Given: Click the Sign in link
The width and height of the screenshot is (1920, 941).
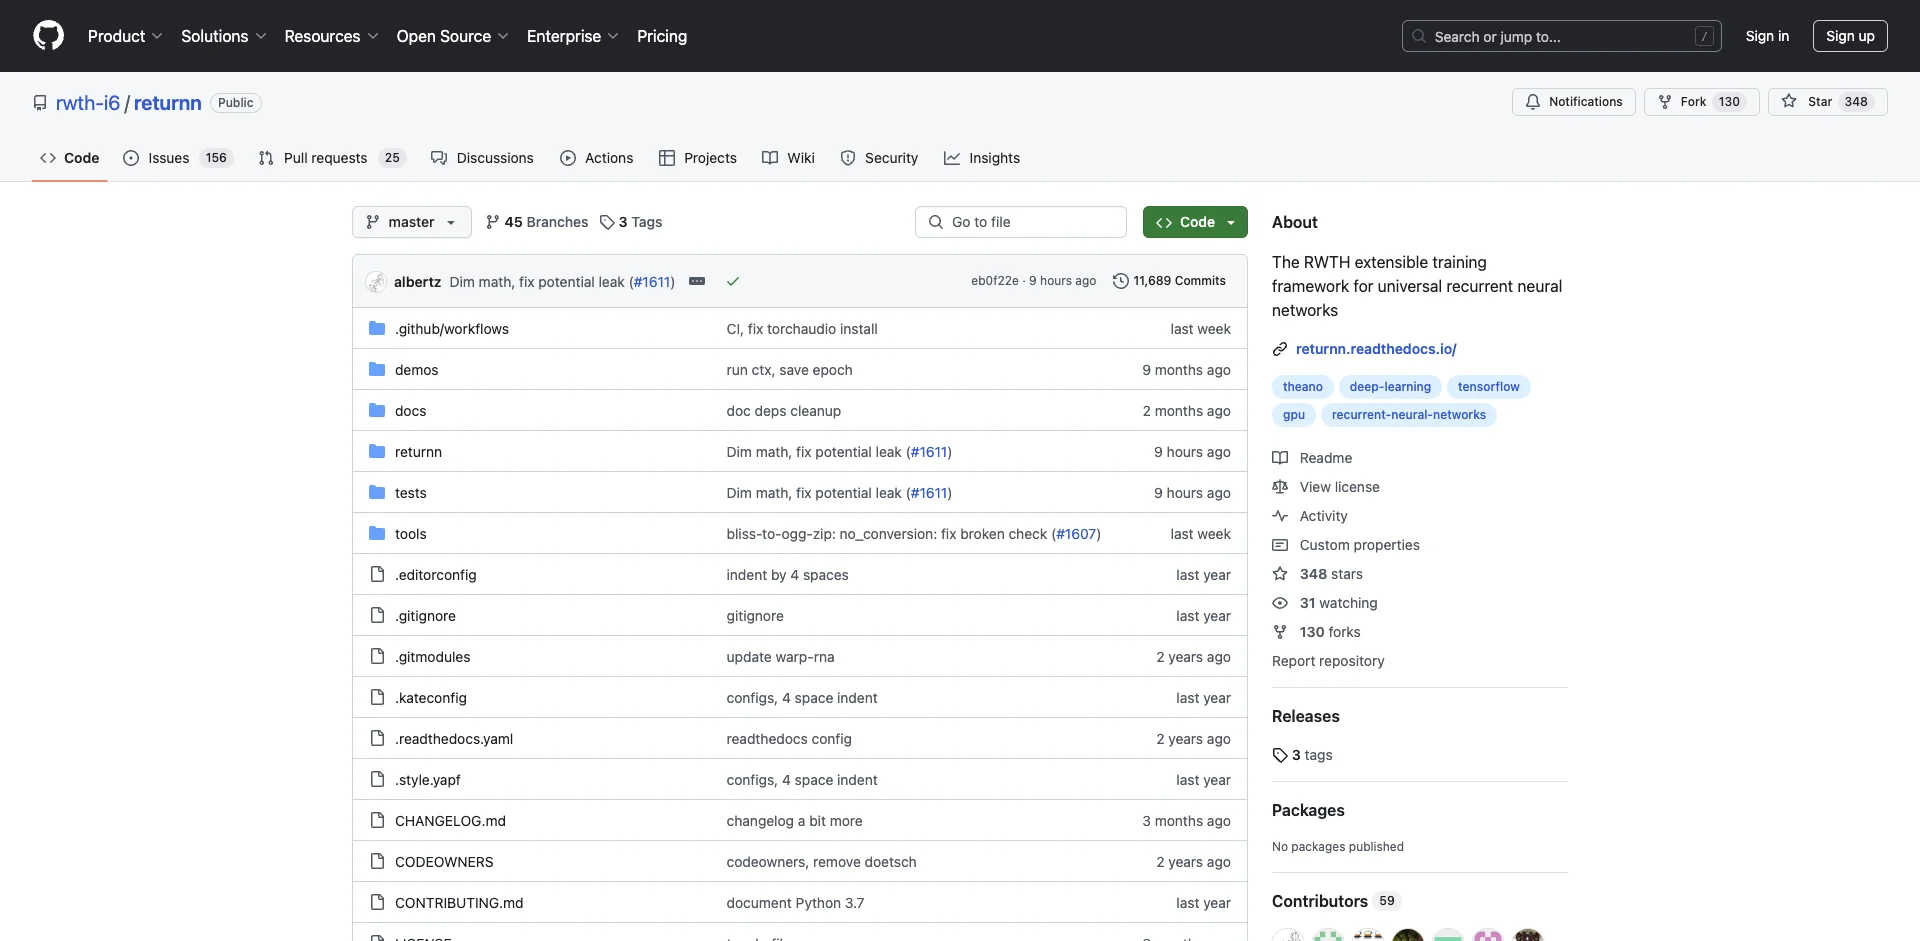Looking at the screenshot, I should click(x=1767, y=36).
